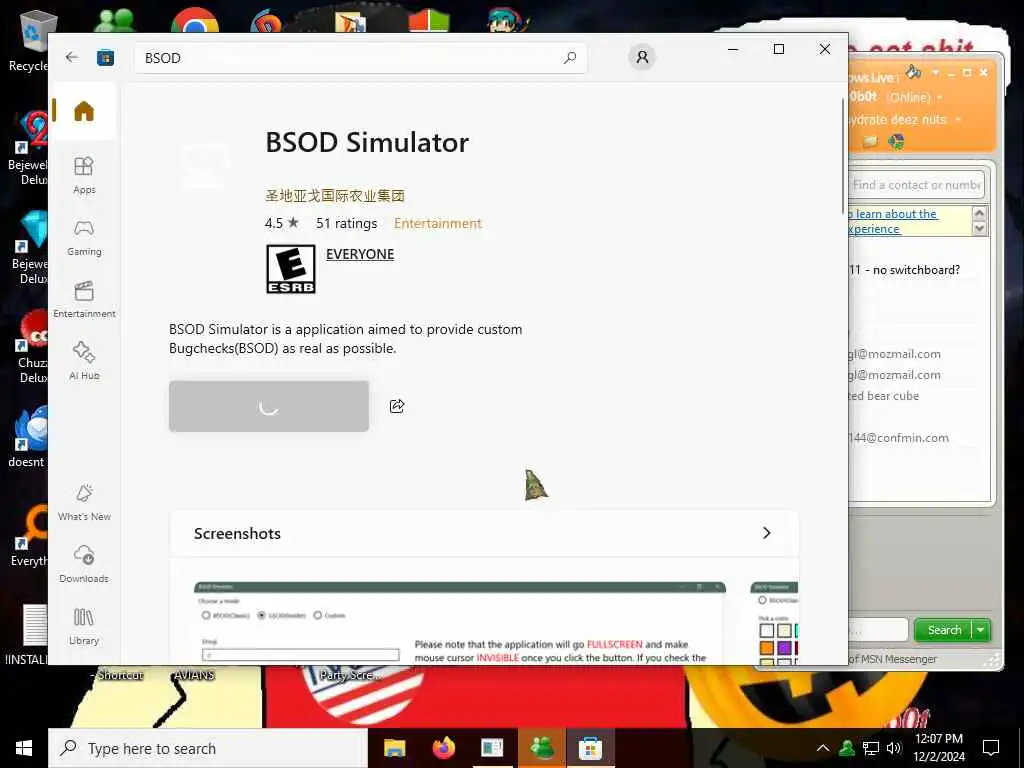Click the MSN butterfly icon in Messenger
The width and height of the screenshot is (1024, 768).
click(897, 141)
